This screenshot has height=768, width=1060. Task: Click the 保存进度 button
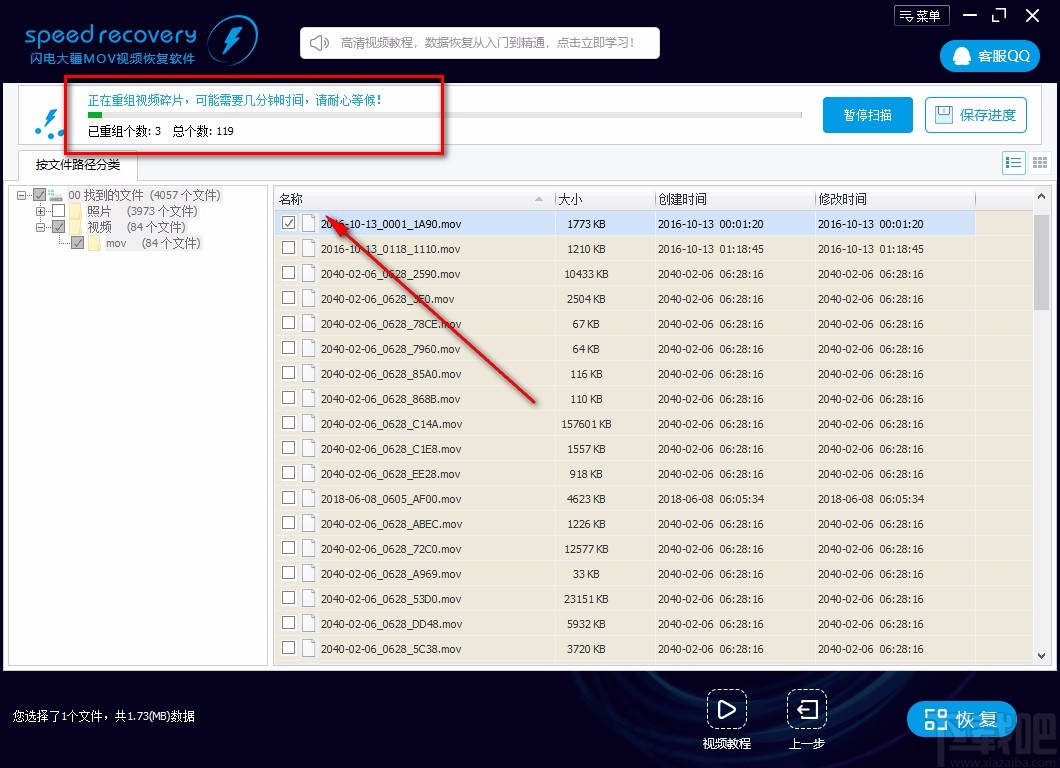point(976,115)
